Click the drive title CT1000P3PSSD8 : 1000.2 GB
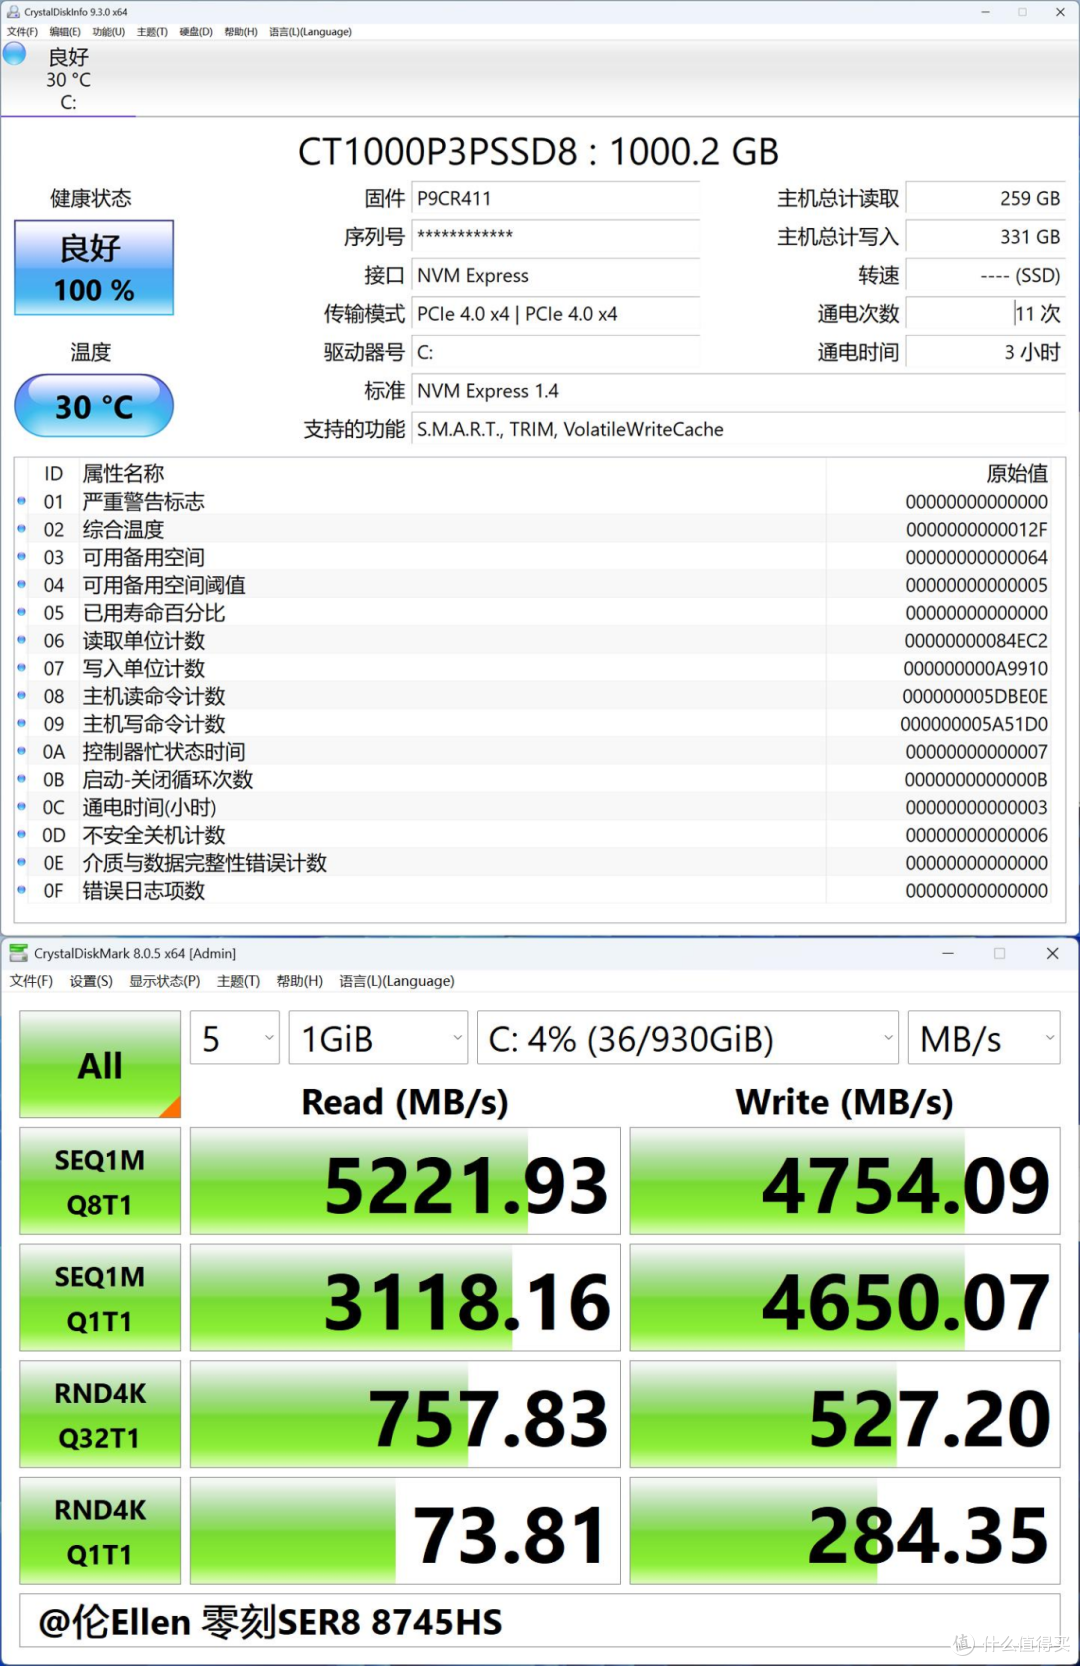Image resolution: width=1080 pixels, height=1666 pixels. [x=538, y=152]
